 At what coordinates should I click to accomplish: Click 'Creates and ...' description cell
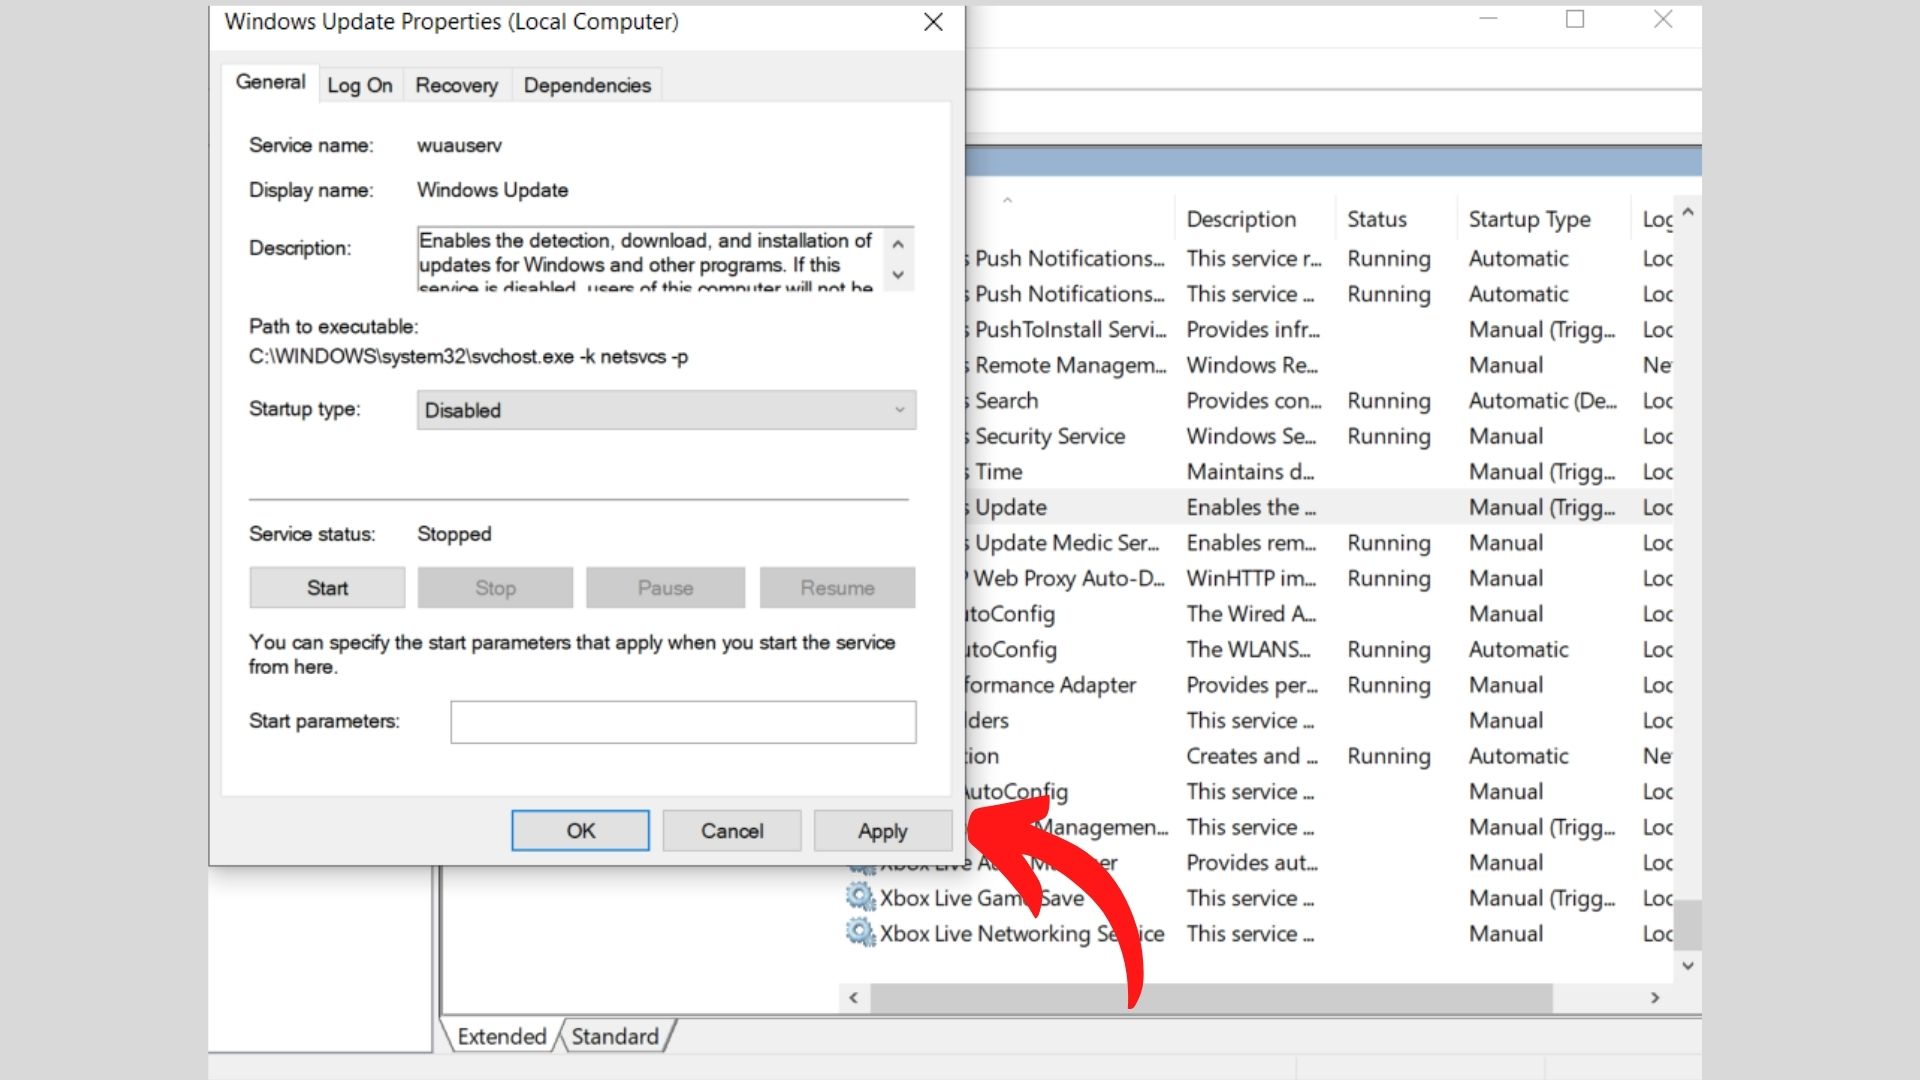[x=1252, y=756]
